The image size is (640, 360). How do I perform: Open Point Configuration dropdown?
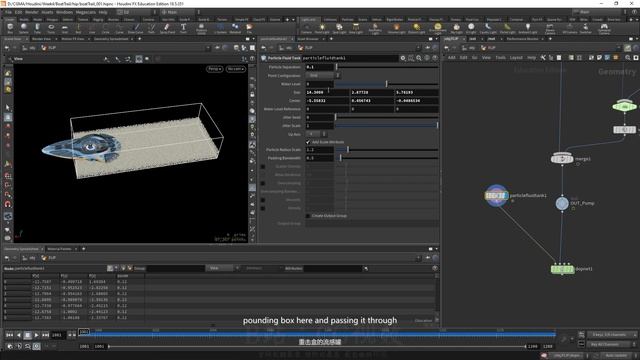pyautogui.click(x=324, y=76)
